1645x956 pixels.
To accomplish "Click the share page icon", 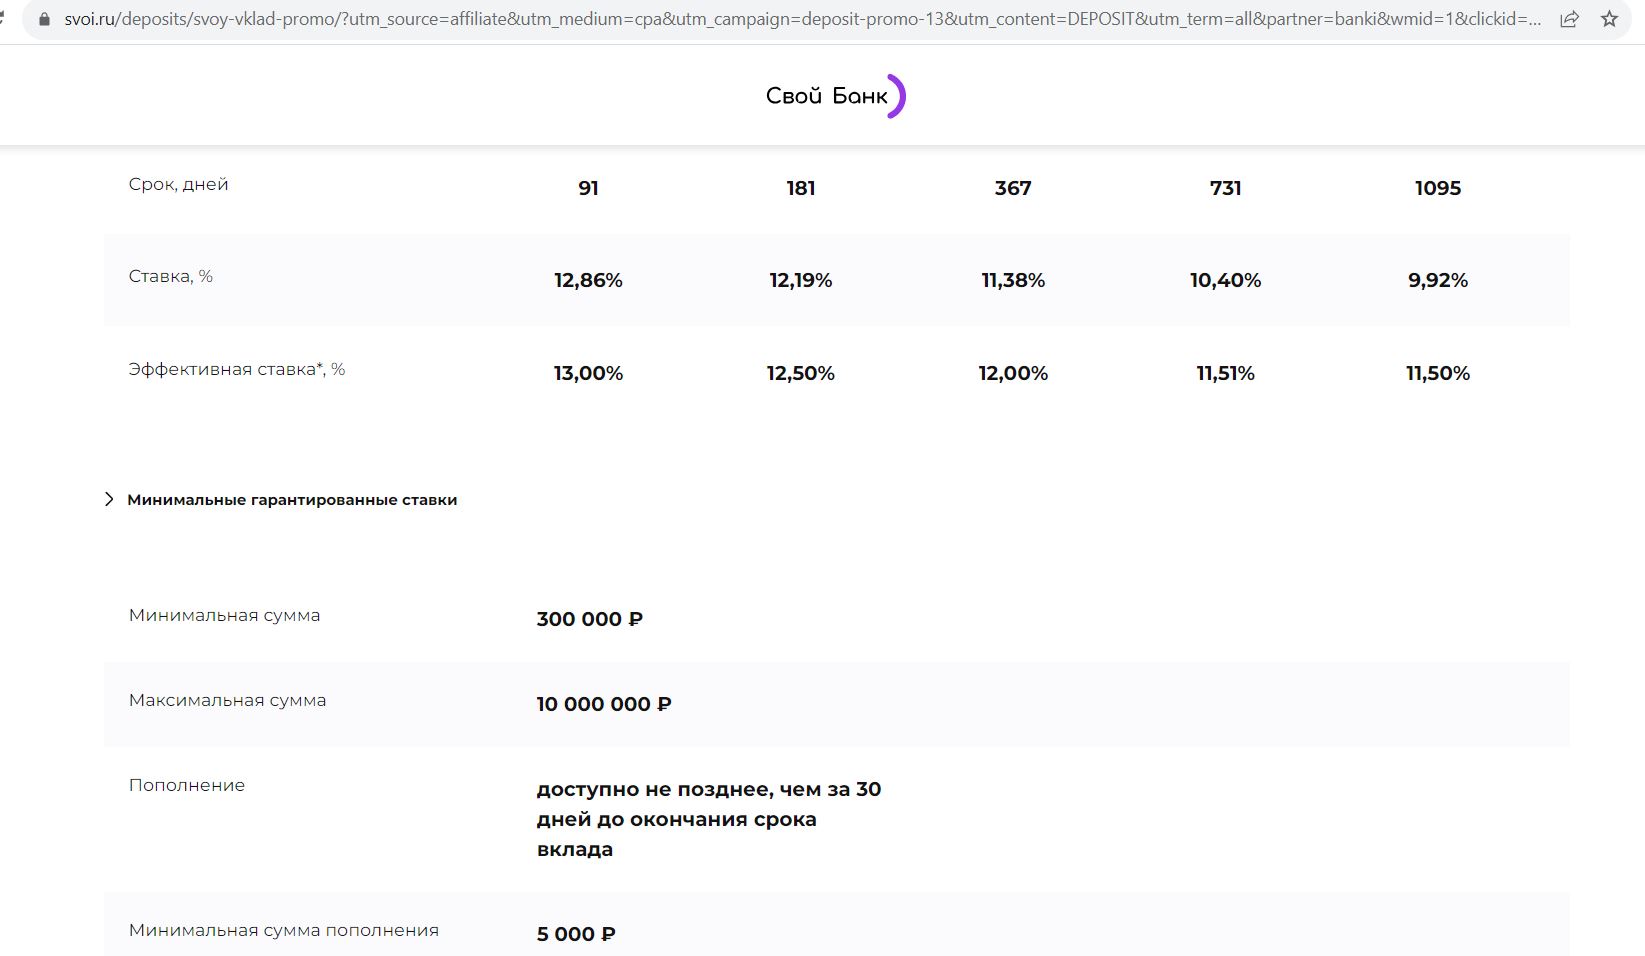I will tap(1569, 19).
